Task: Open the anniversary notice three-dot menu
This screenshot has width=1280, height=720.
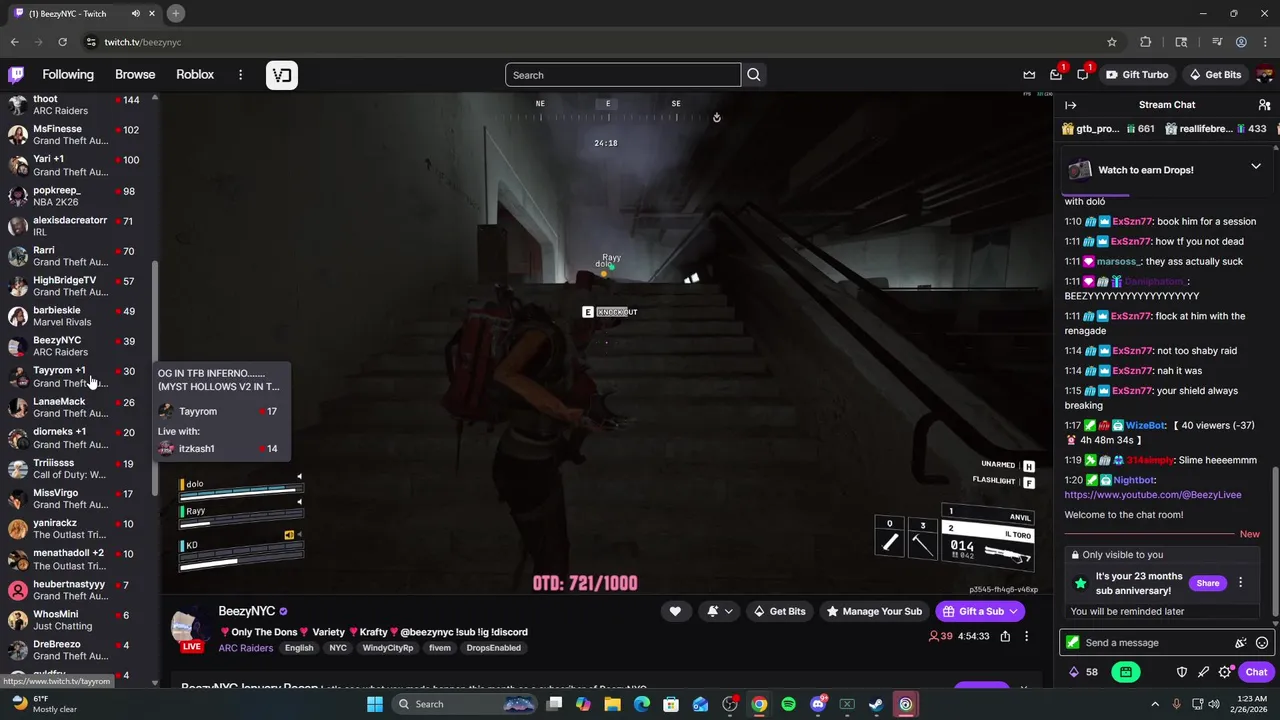Action: click(x=1241, y=583)
